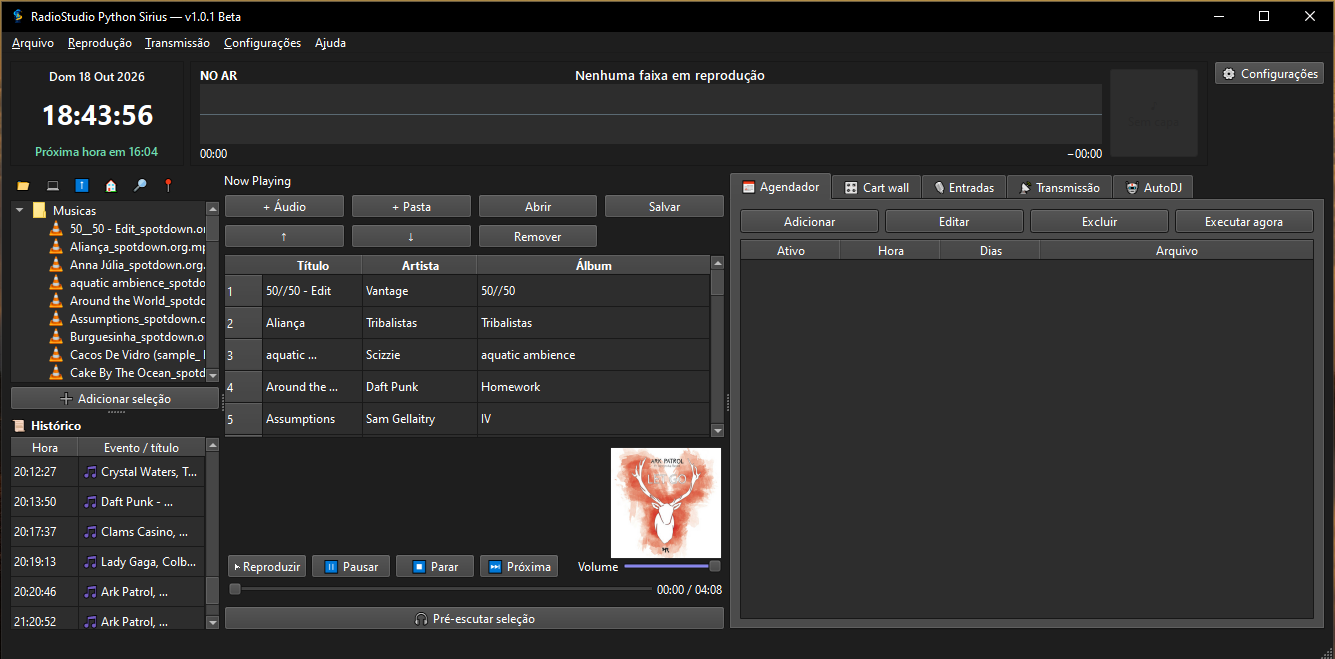Click Executar agora in the scheduler

1244,221
